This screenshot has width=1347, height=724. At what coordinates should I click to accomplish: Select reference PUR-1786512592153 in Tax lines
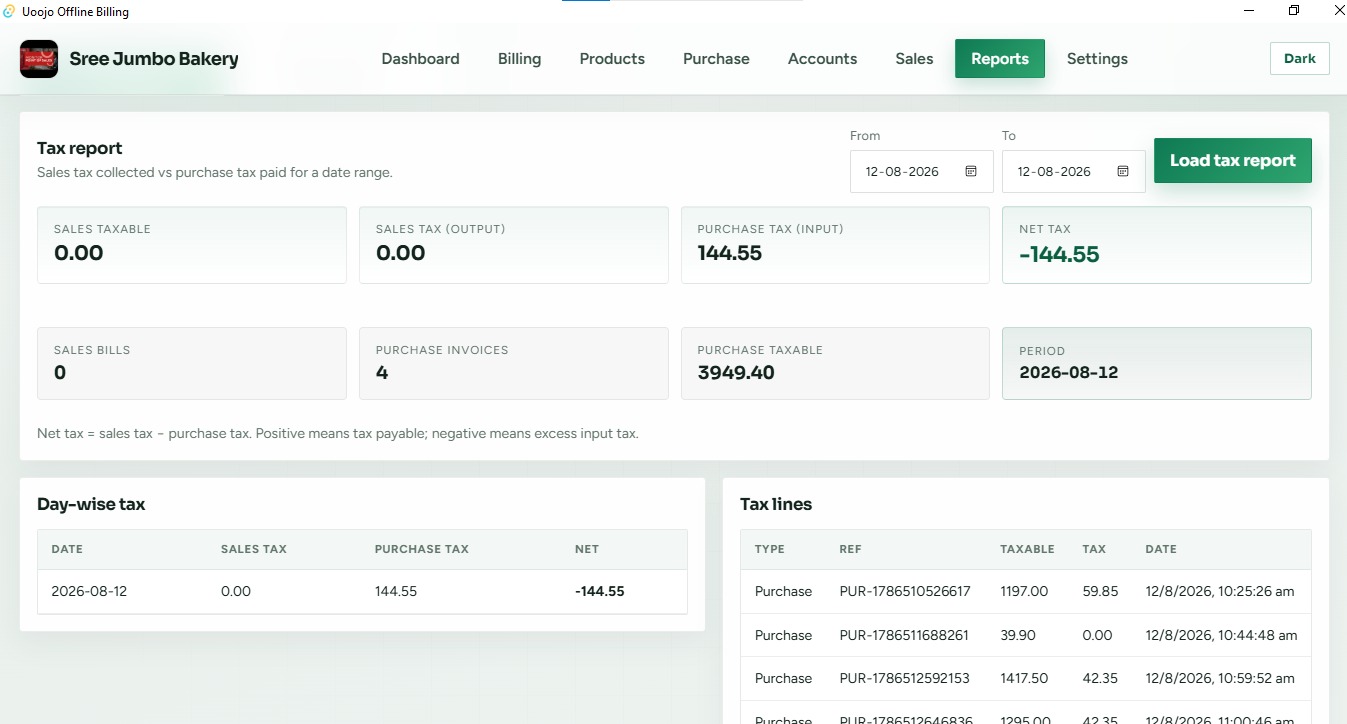(905, 678)
